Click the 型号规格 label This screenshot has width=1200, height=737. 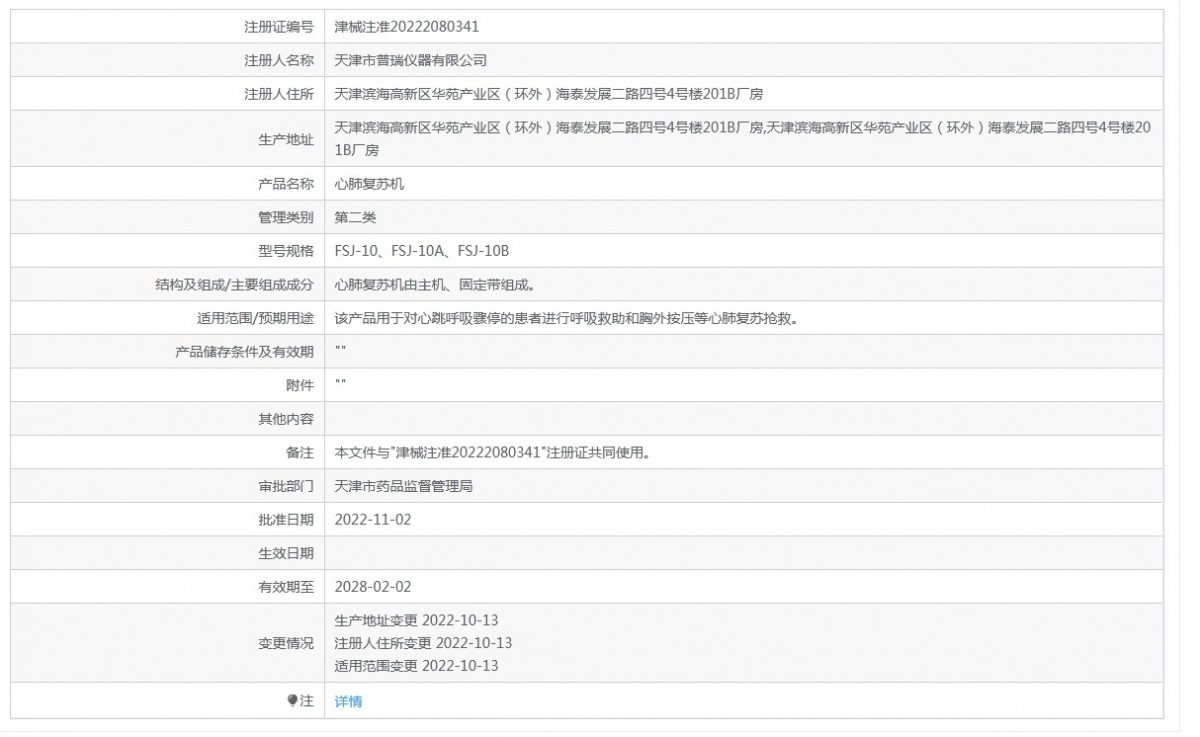point(286,251)
